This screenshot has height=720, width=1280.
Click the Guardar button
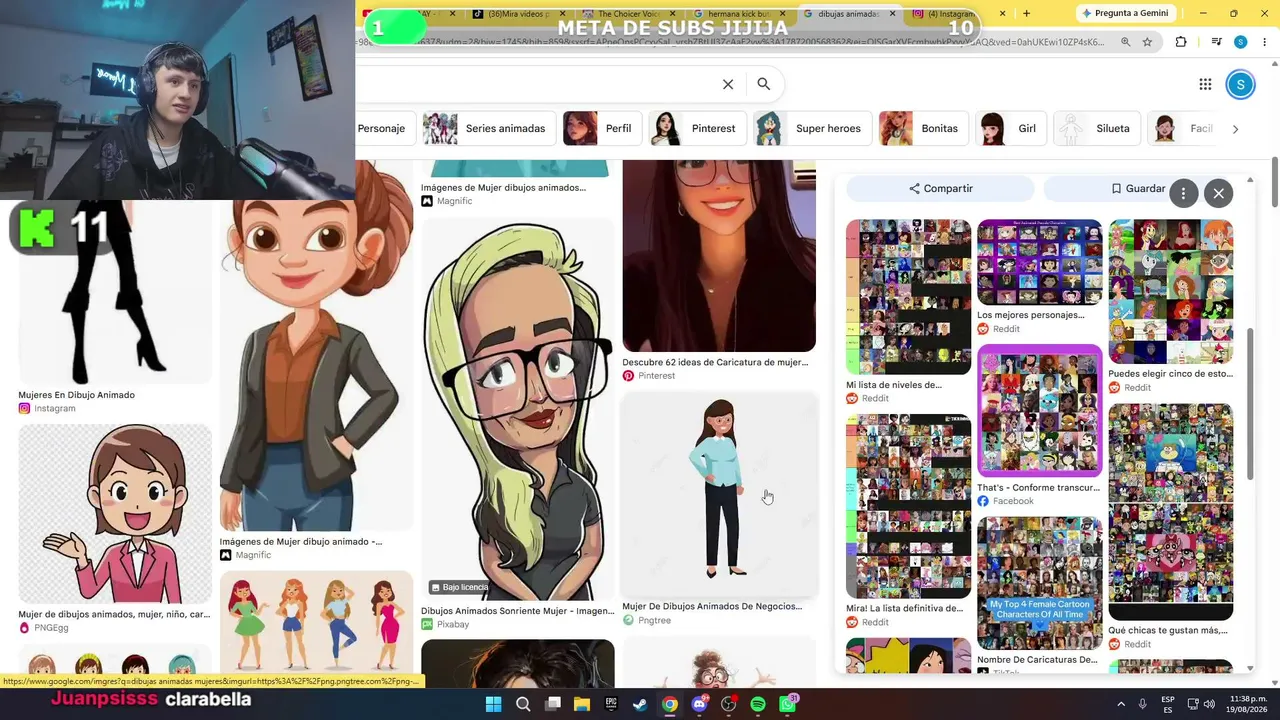[x=1138, y=188]
